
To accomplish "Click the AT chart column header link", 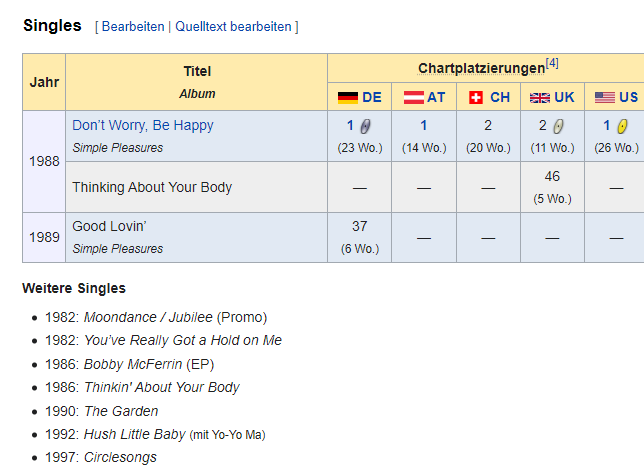I will click(436, 98).
